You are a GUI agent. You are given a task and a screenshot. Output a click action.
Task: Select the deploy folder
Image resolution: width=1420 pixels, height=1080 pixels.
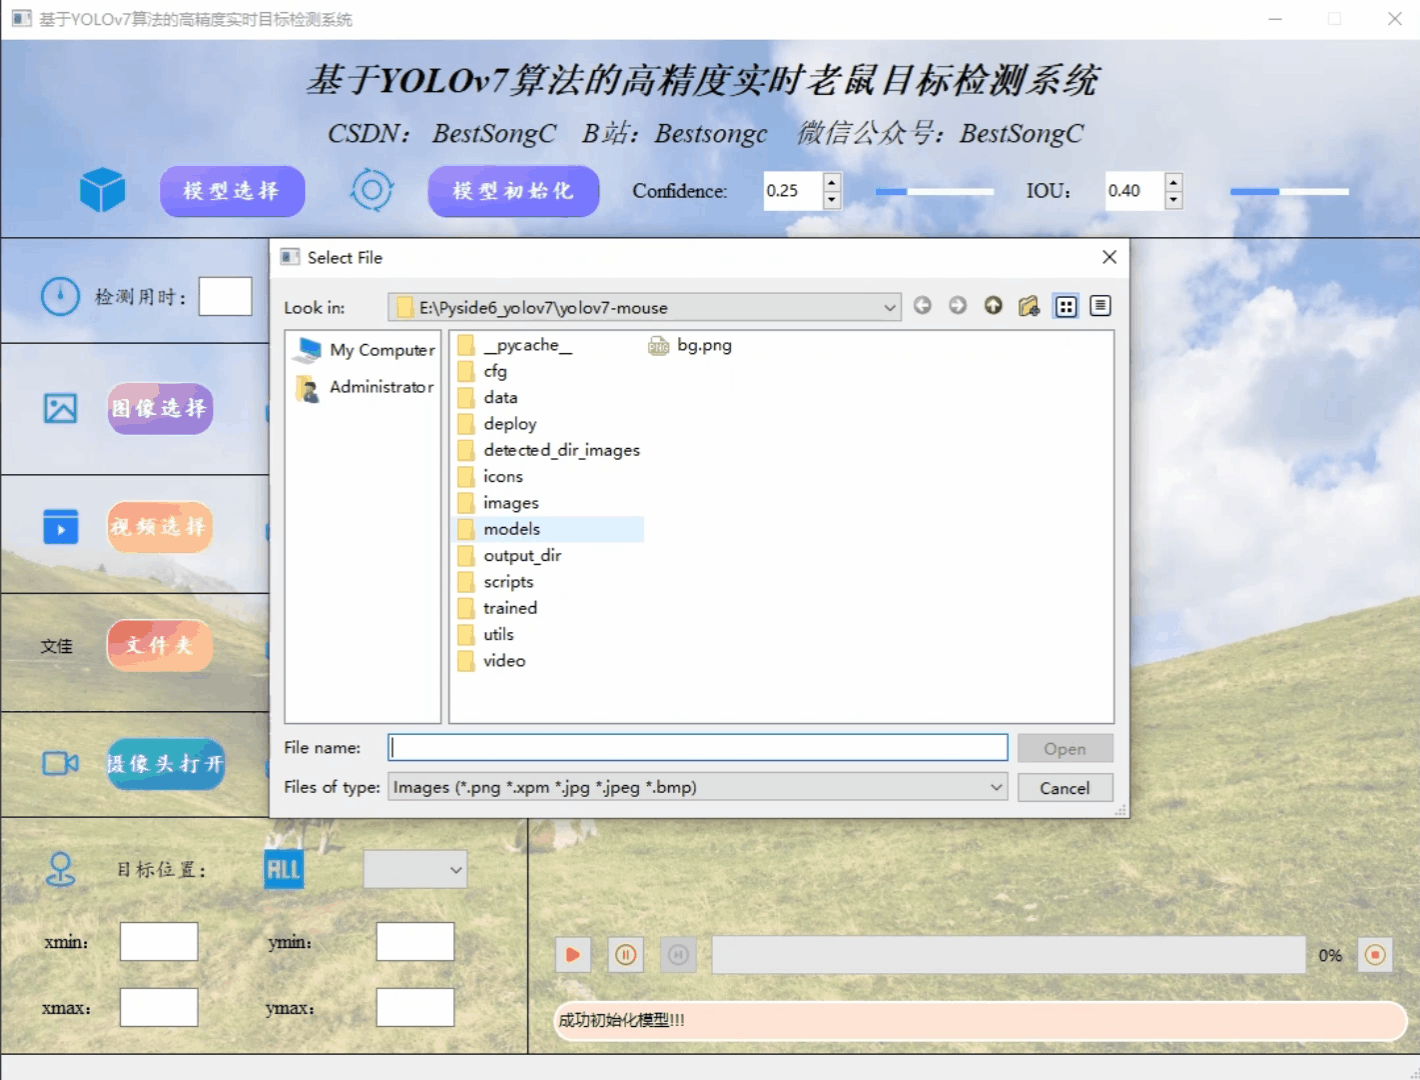coord(497,424)
